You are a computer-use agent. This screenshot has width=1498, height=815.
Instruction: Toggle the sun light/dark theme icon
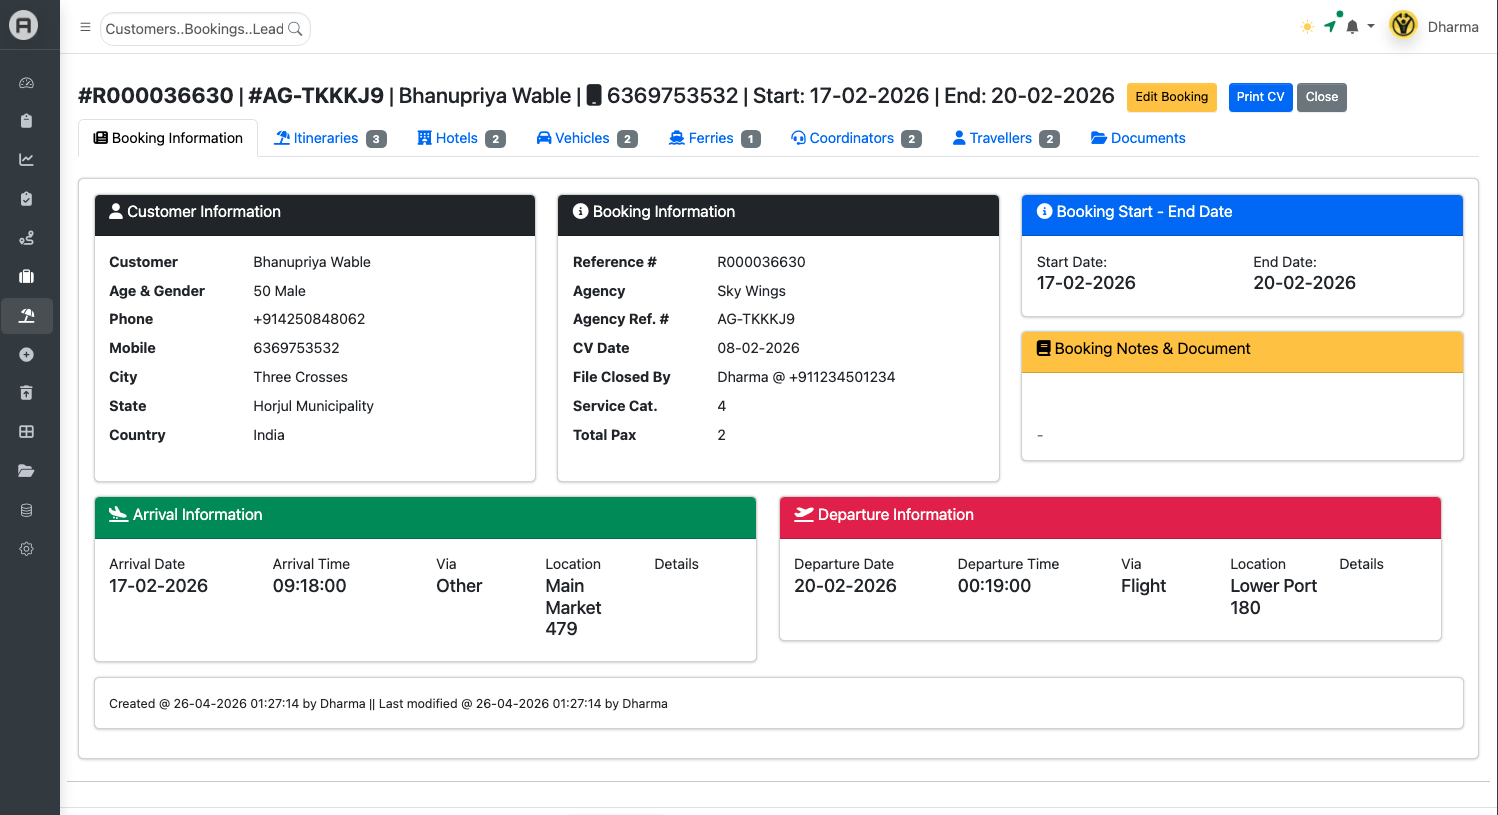(1307, 27)
